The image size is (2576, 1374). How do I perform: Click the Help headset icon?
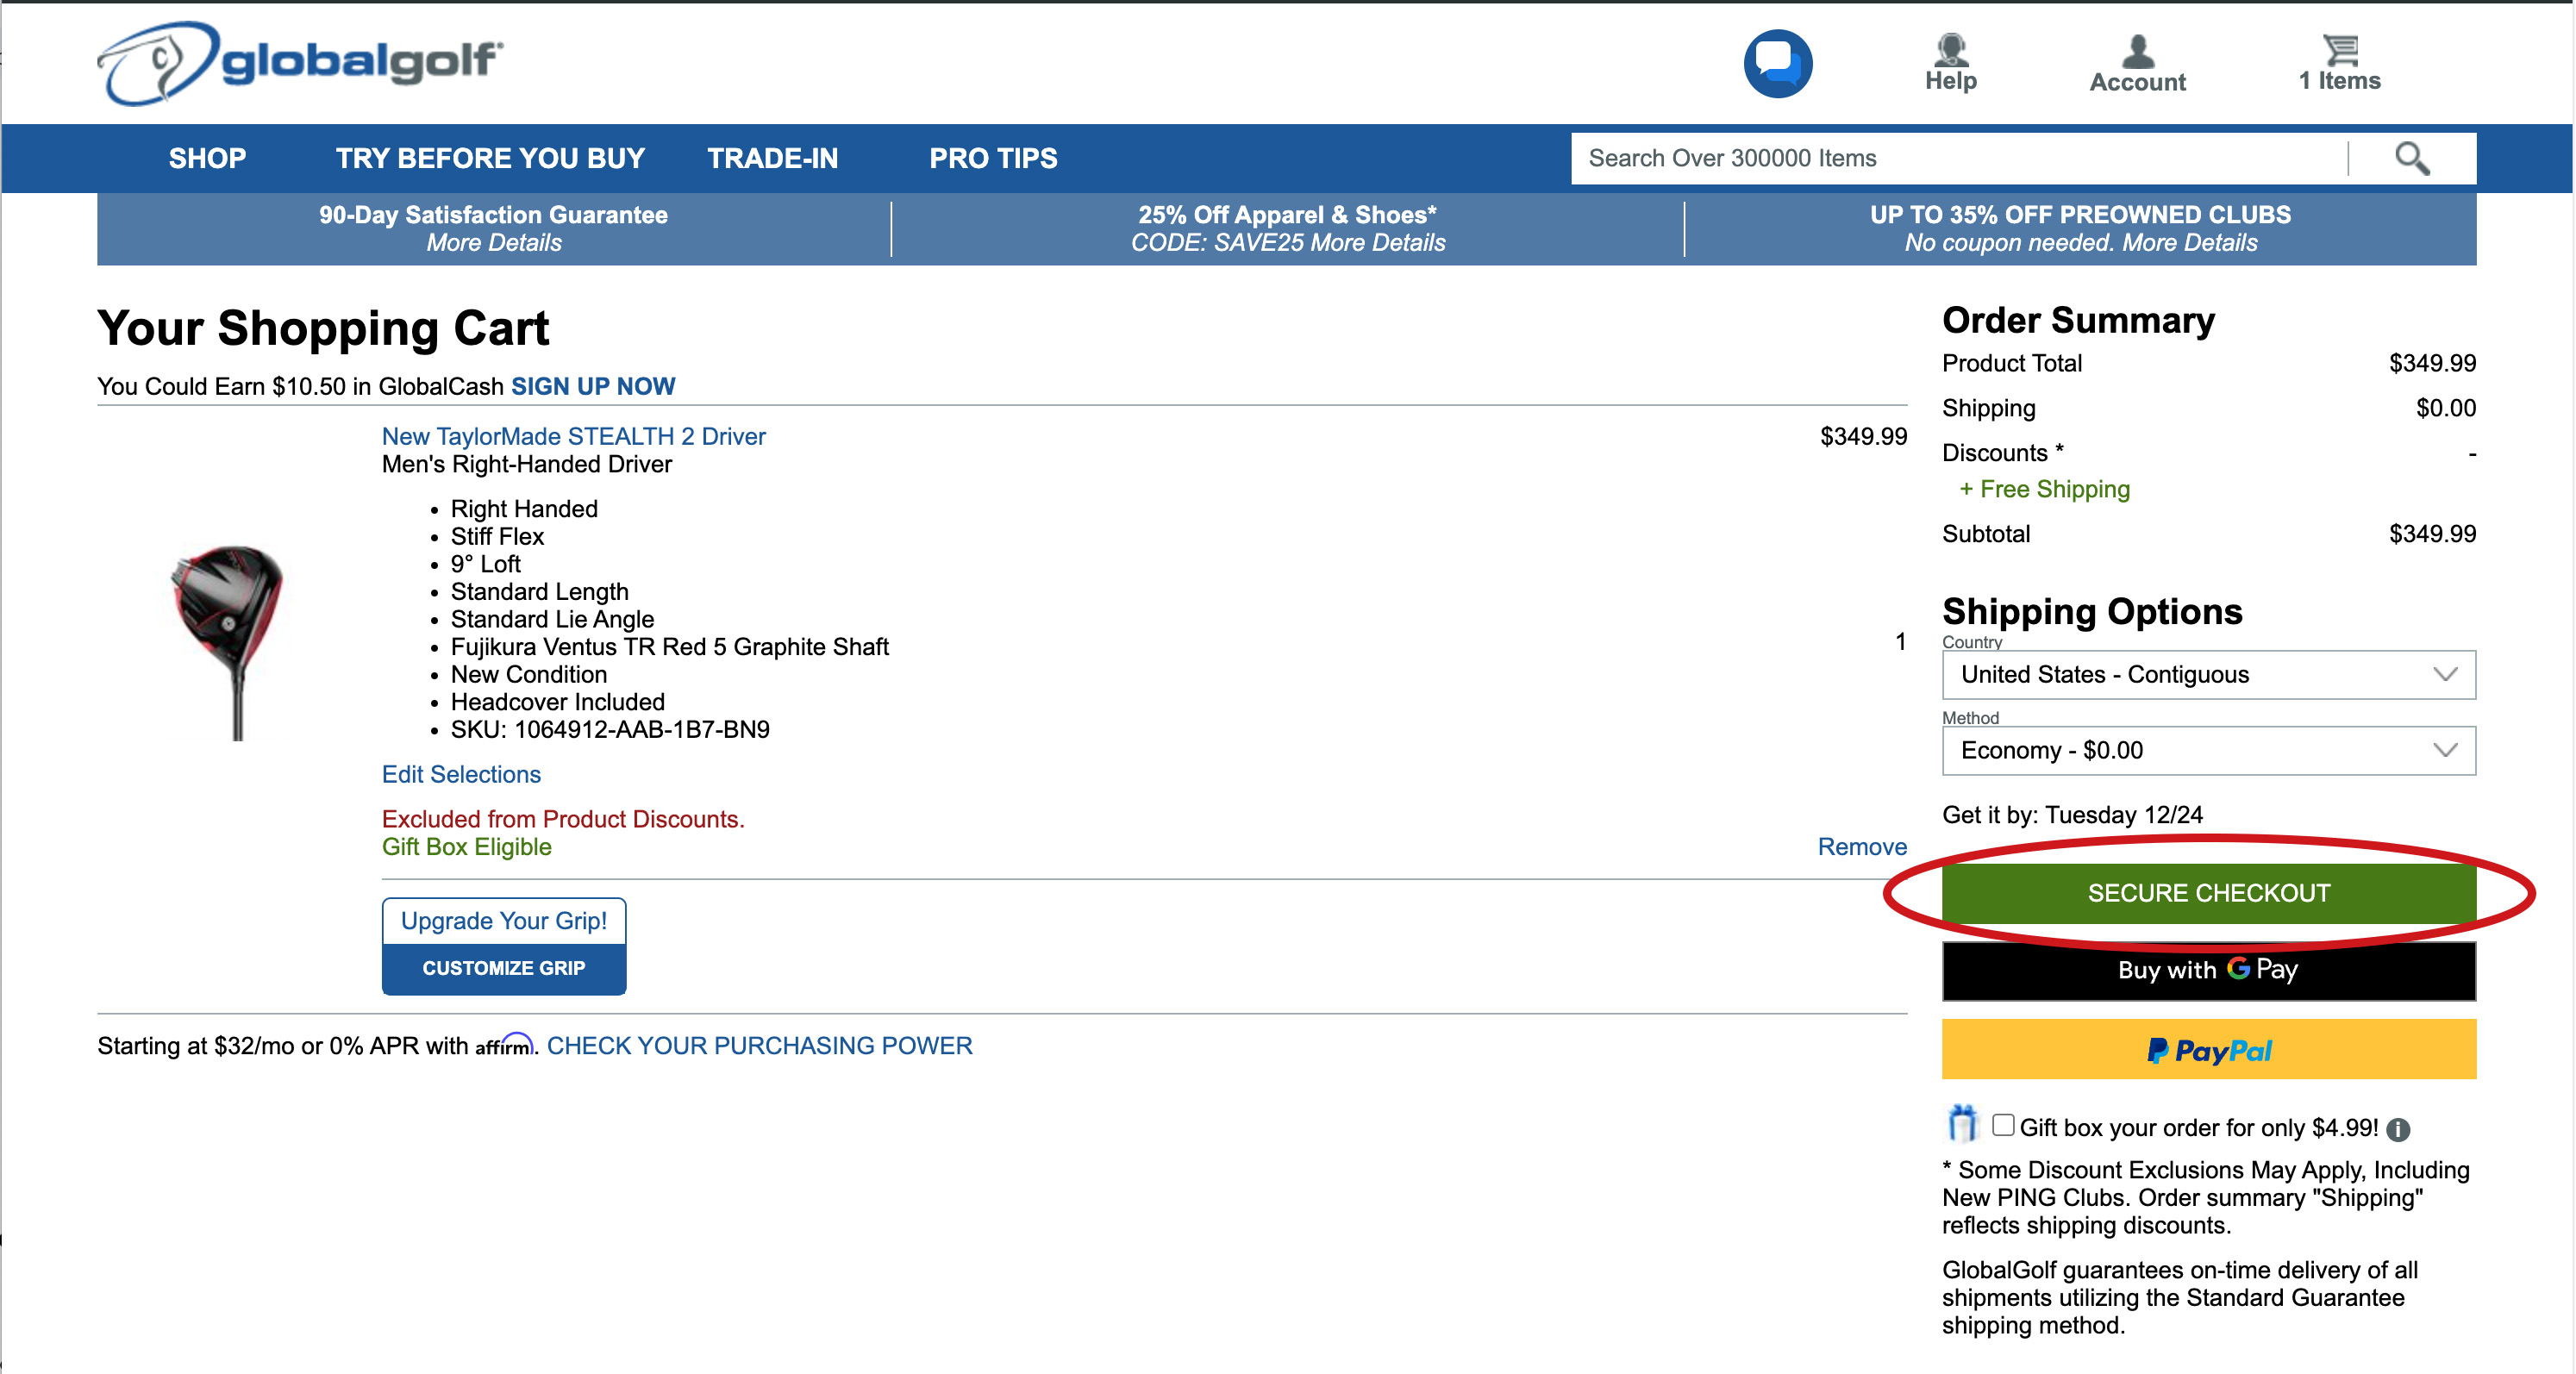click(x=1950, y=50)
